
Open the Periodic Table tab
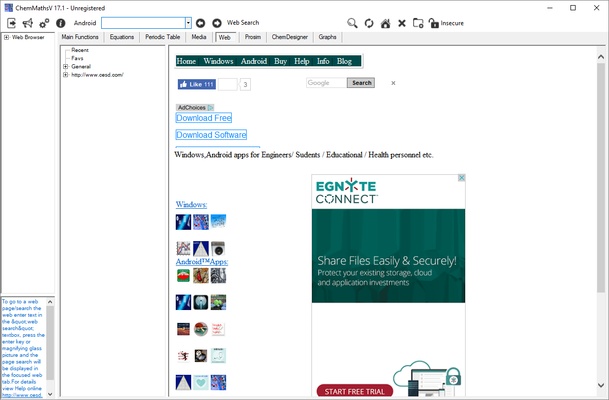(x=162, y=37)
